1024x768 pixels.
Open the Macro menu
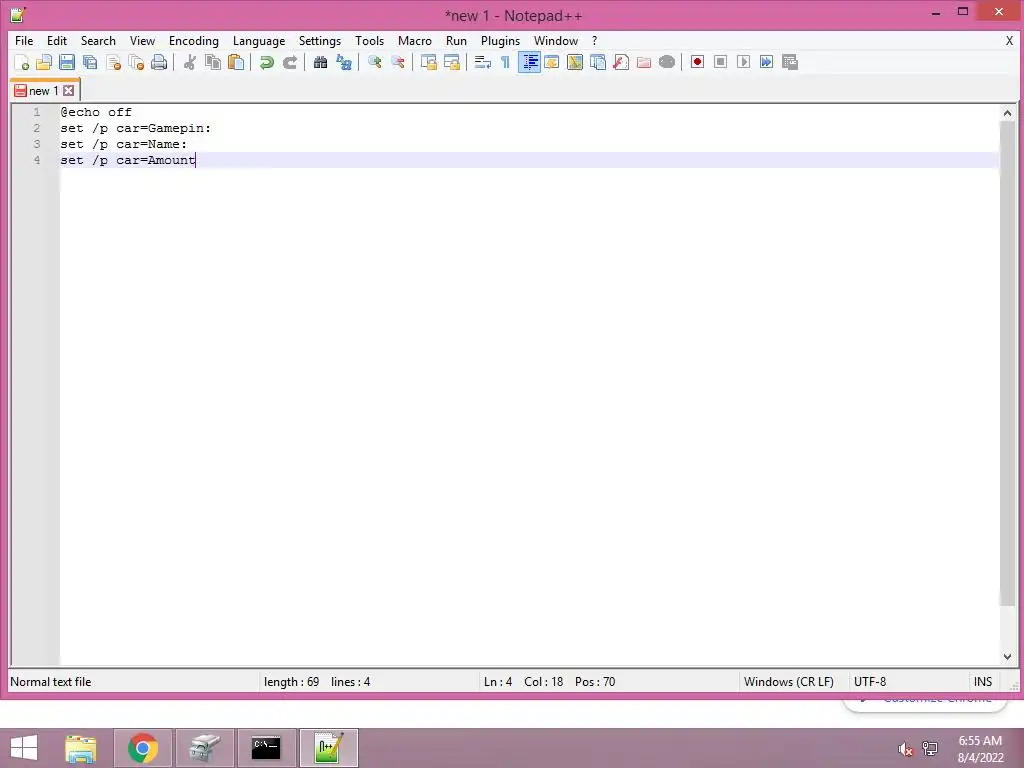pyautogui.click(x=415, y=40)
